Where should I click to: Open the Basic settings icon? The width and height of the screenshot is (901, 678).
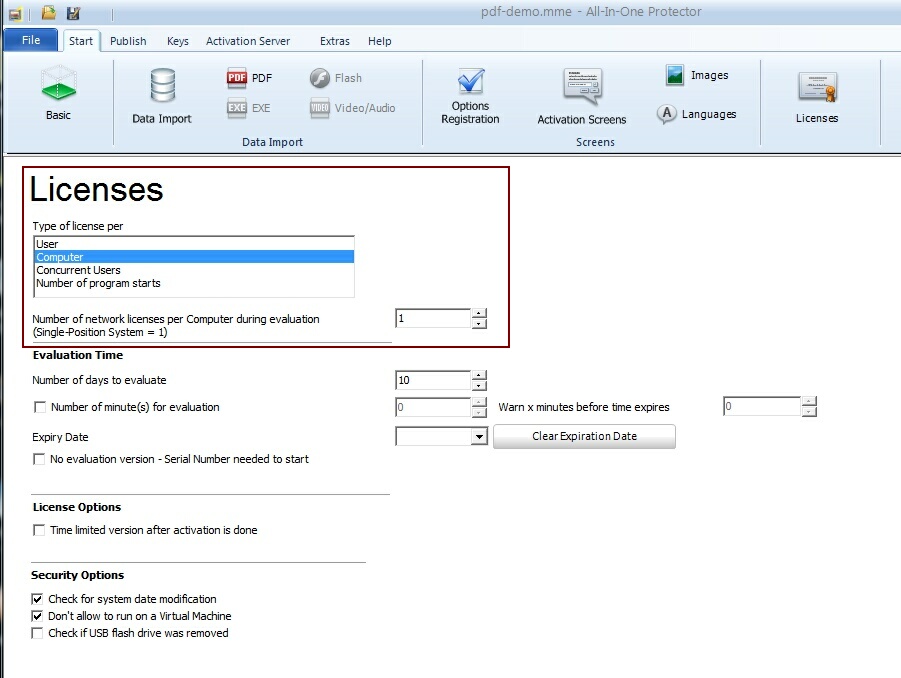click(x=58, y=86)
